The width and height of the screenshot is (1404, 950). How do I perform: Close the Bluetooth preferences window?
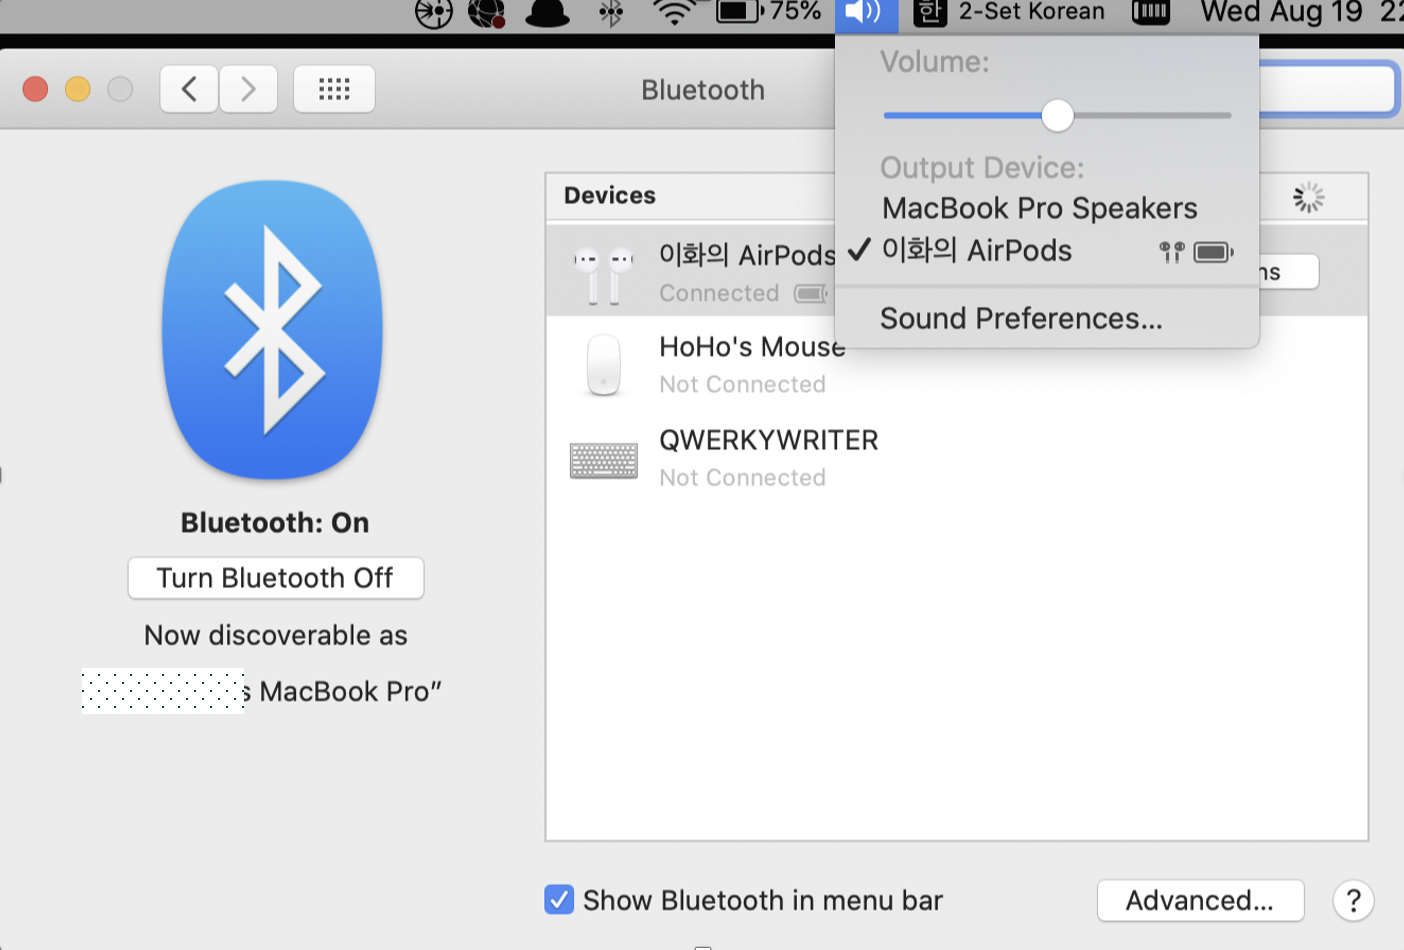(35, 89)
